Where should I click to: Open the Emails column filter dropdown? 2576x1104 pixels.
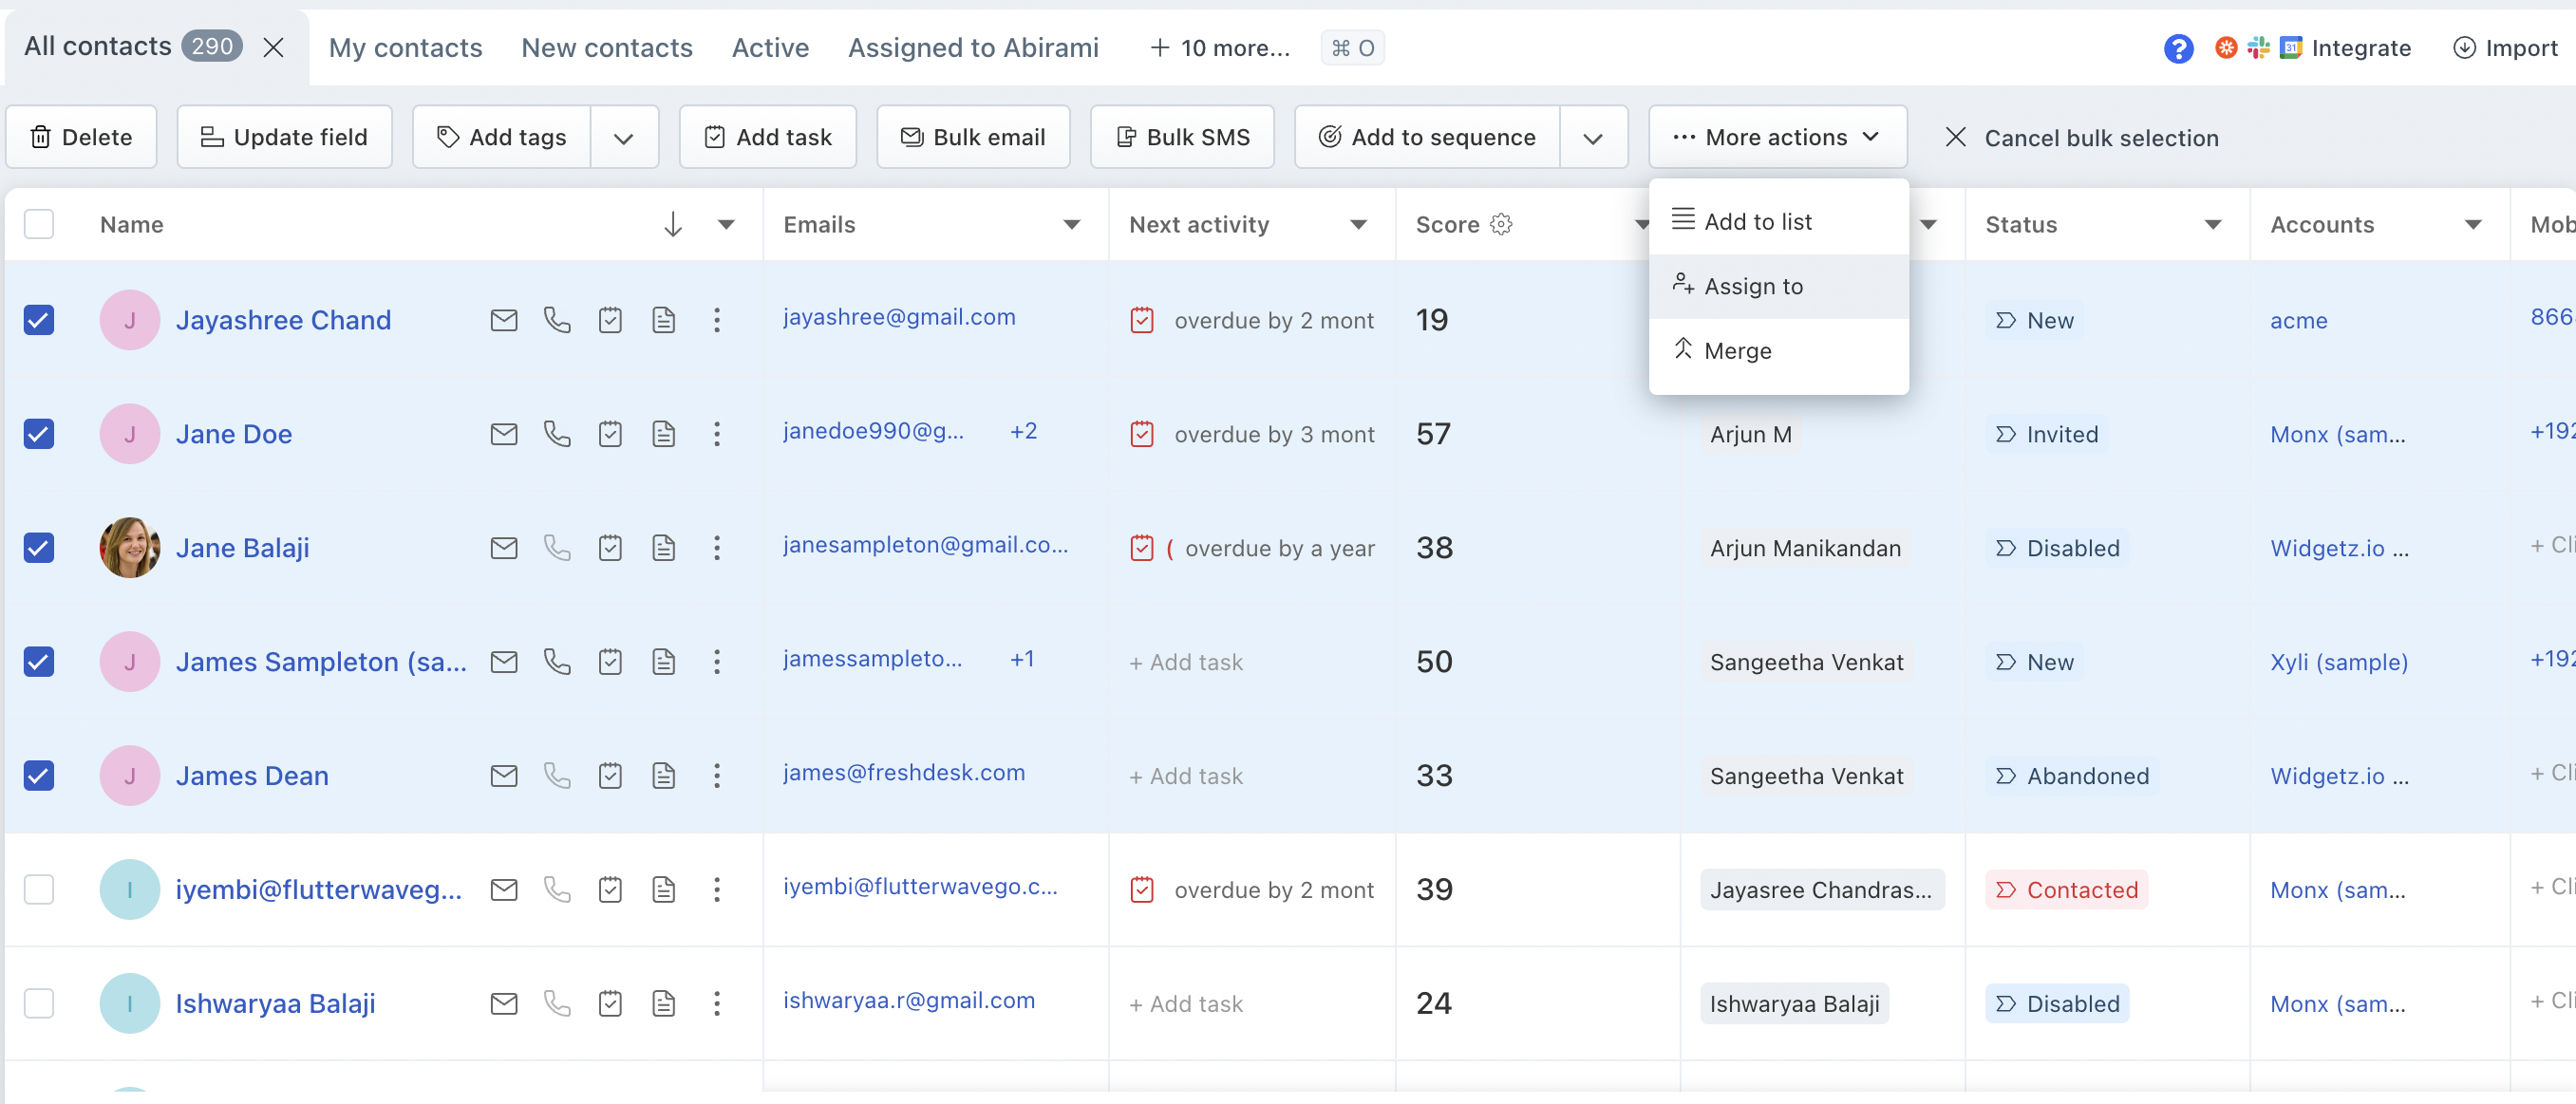(x=1071, y=224)
